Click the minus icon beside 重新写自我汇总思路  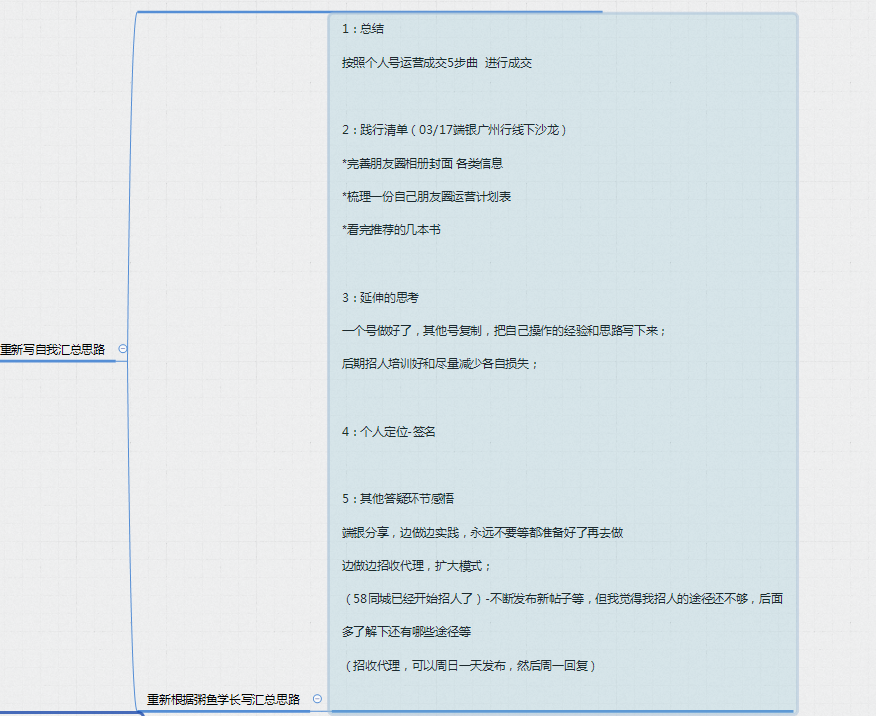click(x=121, y=350)
